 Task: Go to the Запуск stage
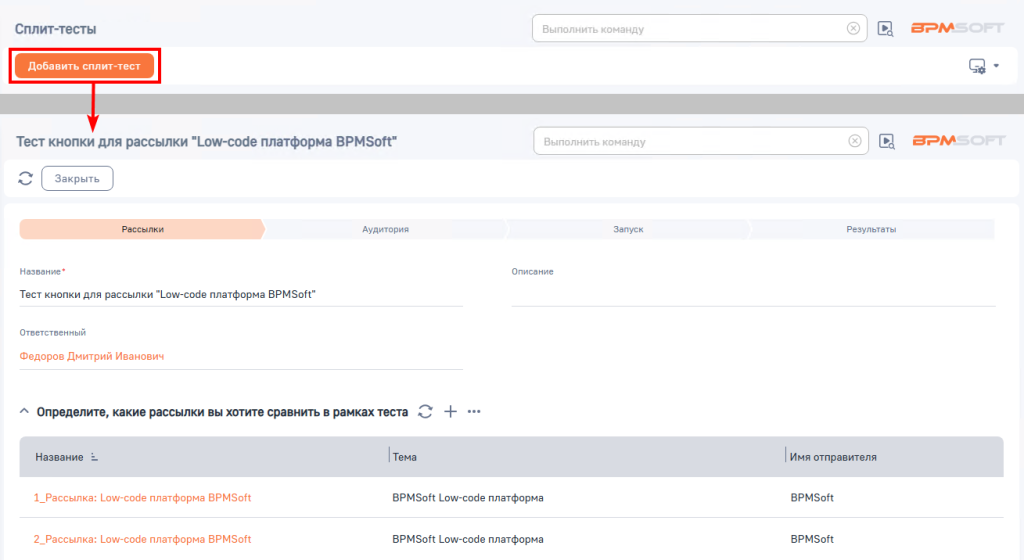[x=628, y=229]
